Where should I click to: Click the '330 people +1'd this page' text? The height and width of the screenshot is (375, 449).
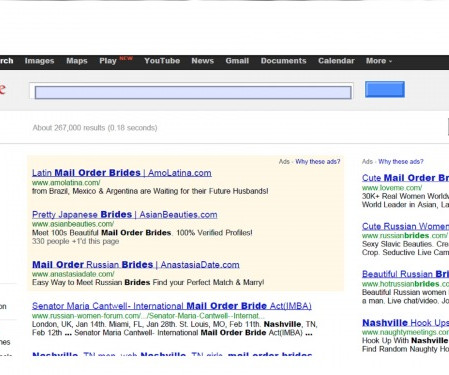coord(75,241)
